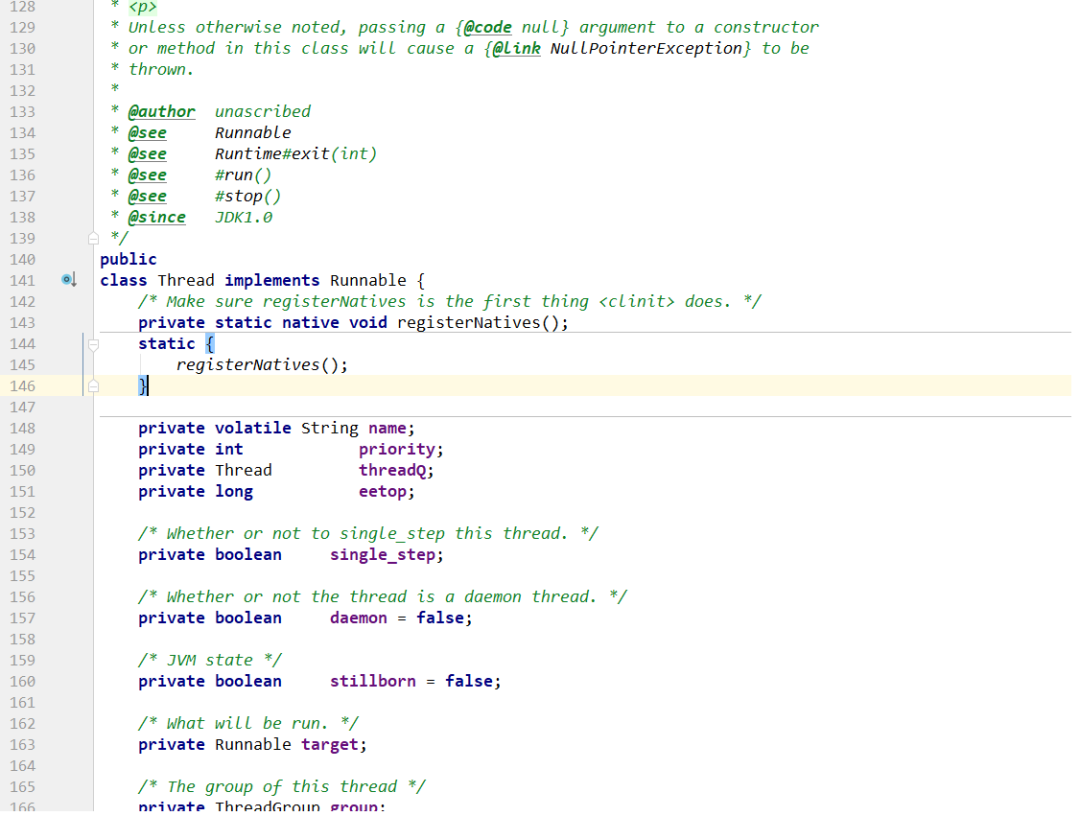Screen dimensions: 1080x816
Task: Click line number 160 in the gutter
Action: (x=23, y=682)
